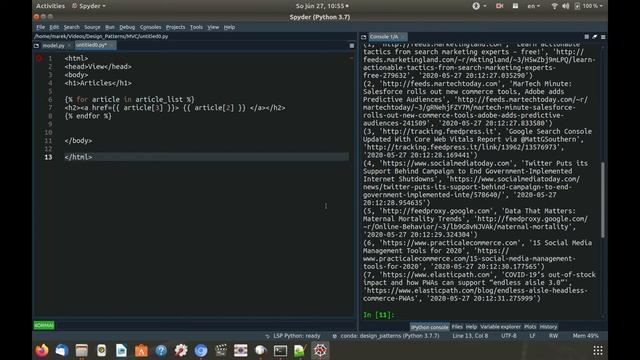
Task: Open Ubuntu Software from the dock
Action: click(x=141, y=350)
